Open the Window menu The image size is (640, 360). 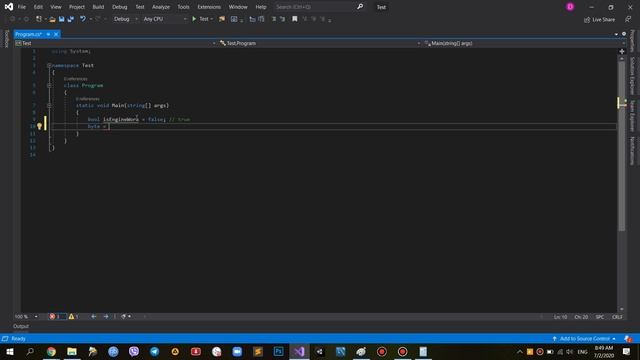tap(238, 7)
